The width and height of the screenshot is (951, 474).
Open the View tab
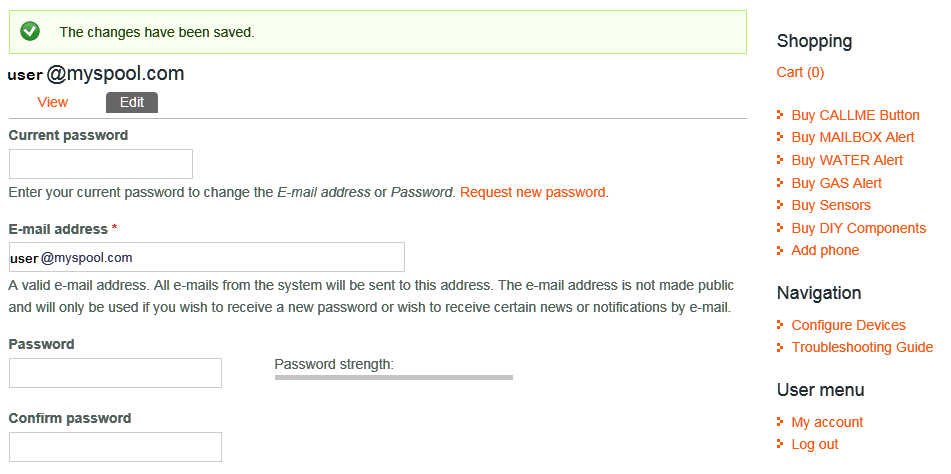[x=52, y=102]
